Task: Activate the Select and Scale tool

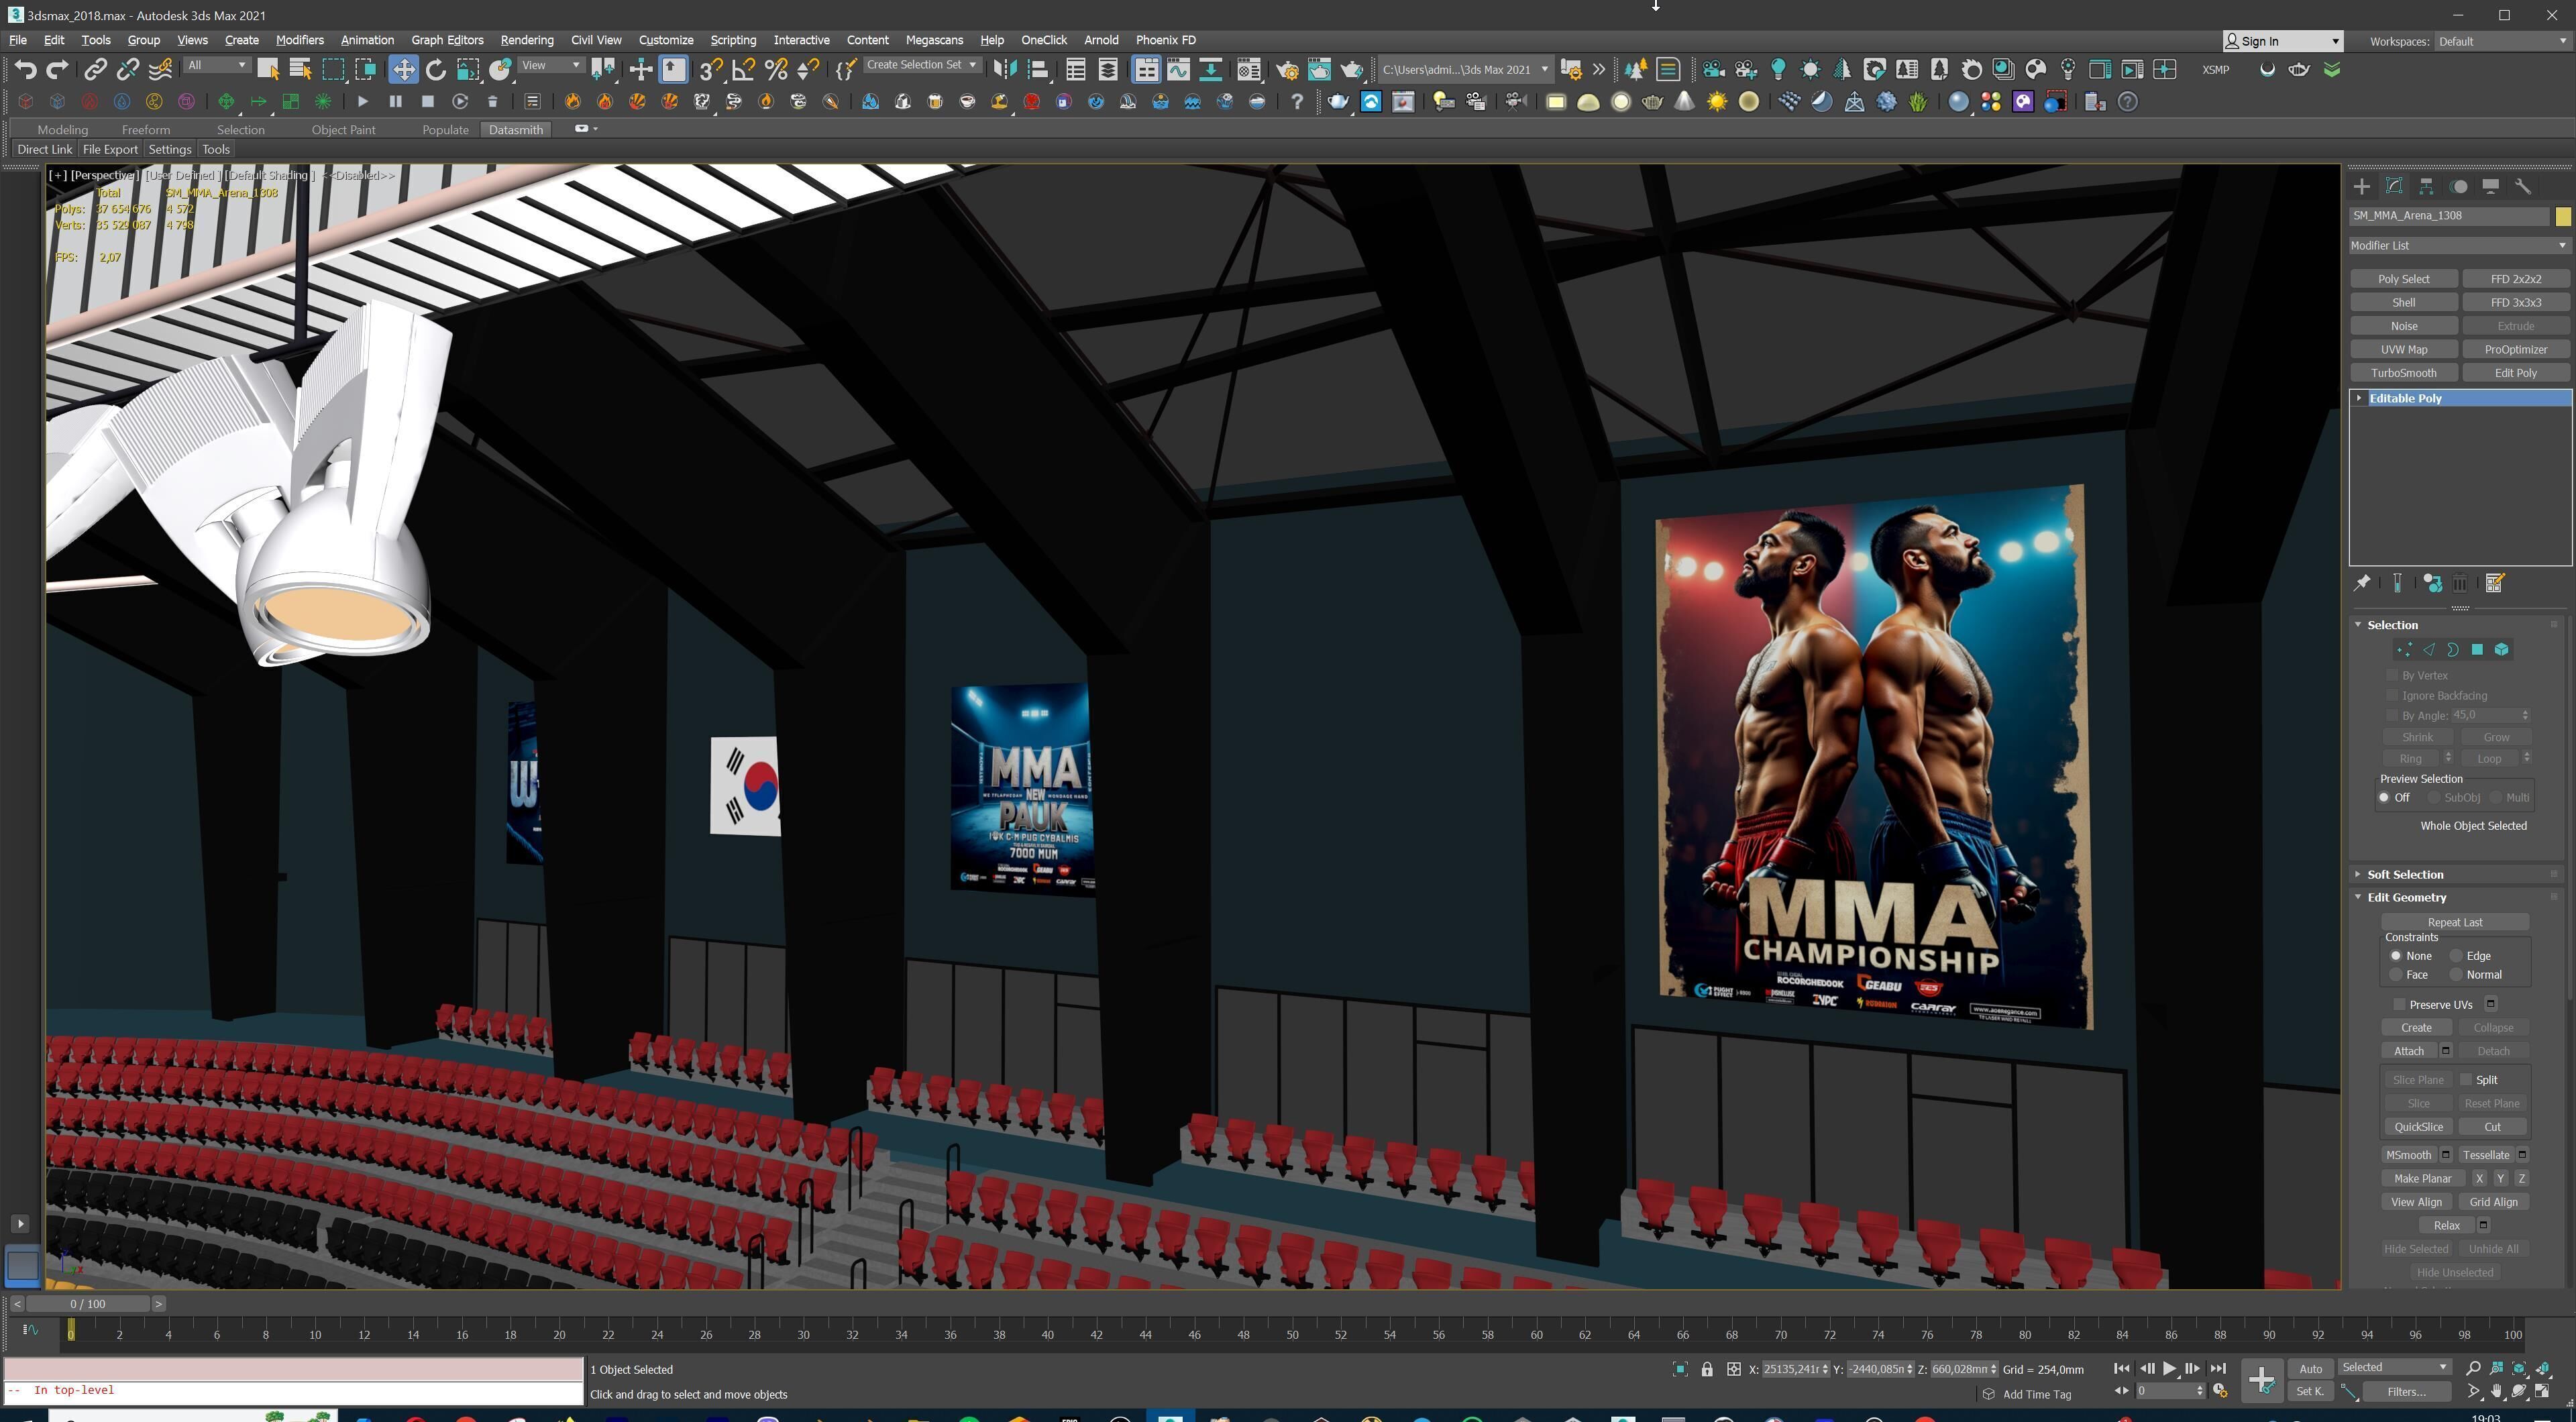Action: coord(468,69)
